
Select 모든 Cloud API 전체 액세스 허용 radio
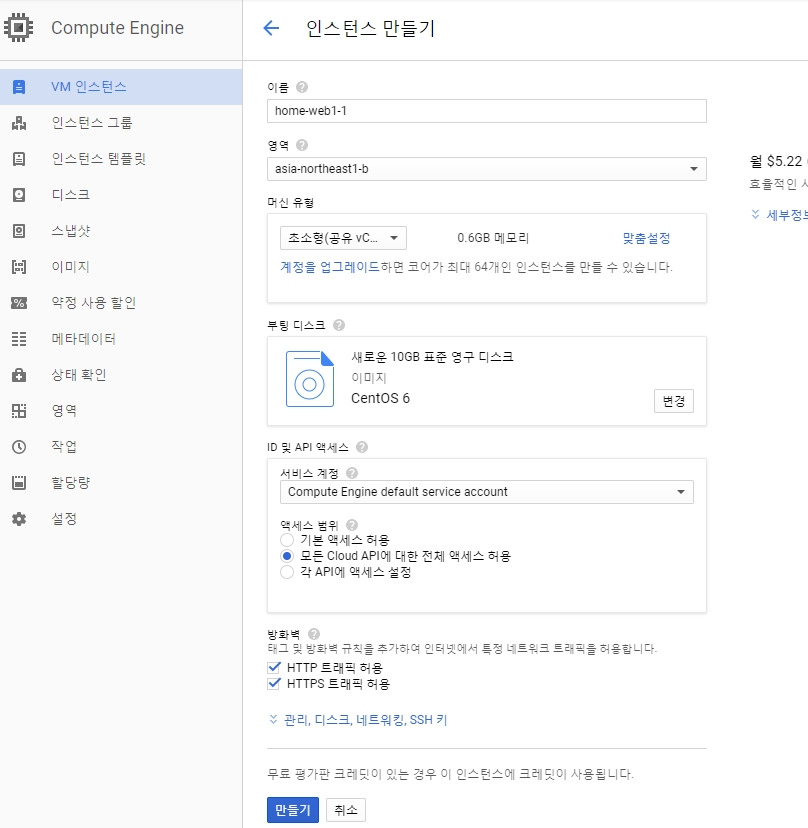[x=287, y=556]
